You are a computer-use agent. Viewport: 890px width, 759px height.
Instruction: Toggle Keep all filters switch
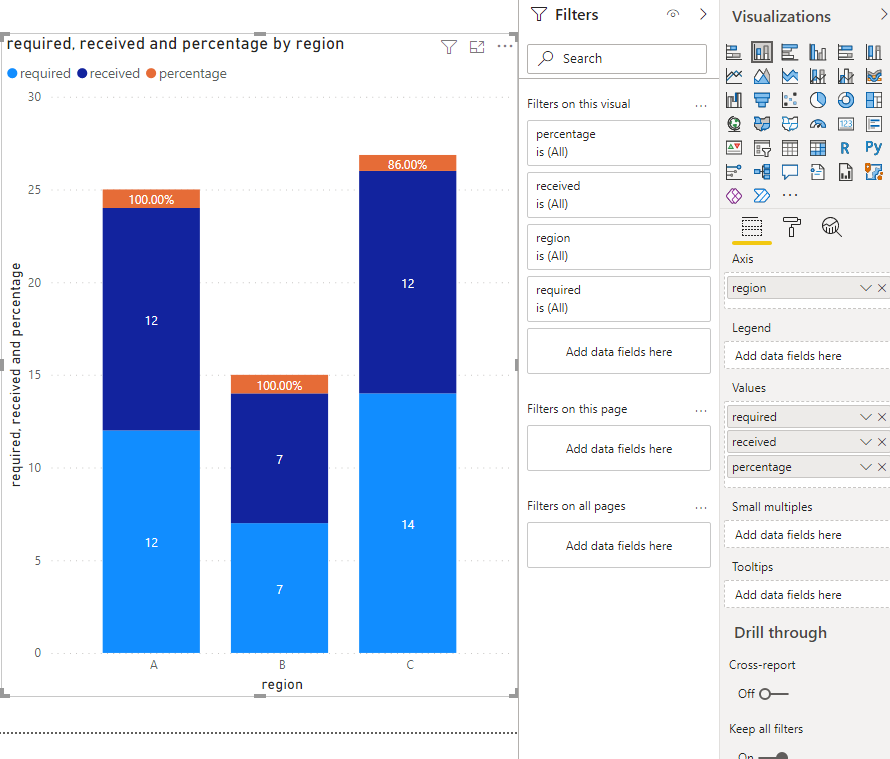pos(773,756)
